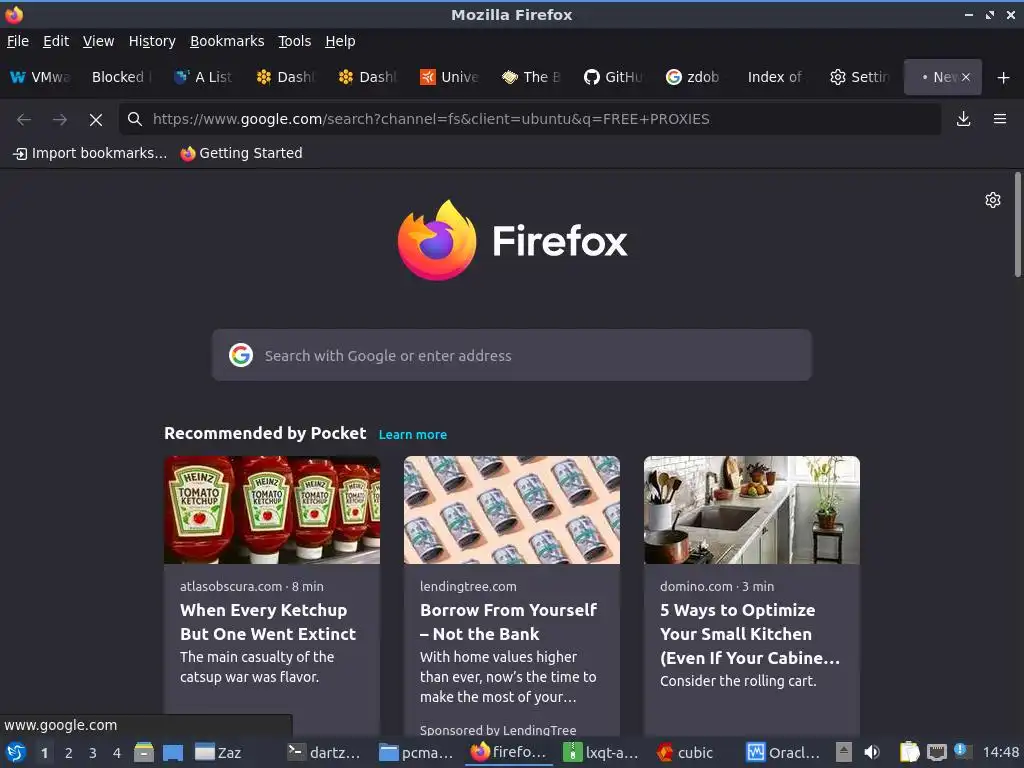1024x768 pixels.
Task: Open the History menu
Action: pos(152,41)
